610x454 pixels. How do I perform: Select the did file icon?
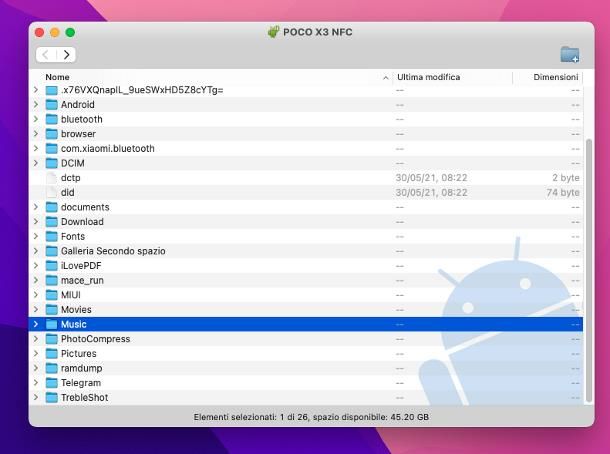51,193
